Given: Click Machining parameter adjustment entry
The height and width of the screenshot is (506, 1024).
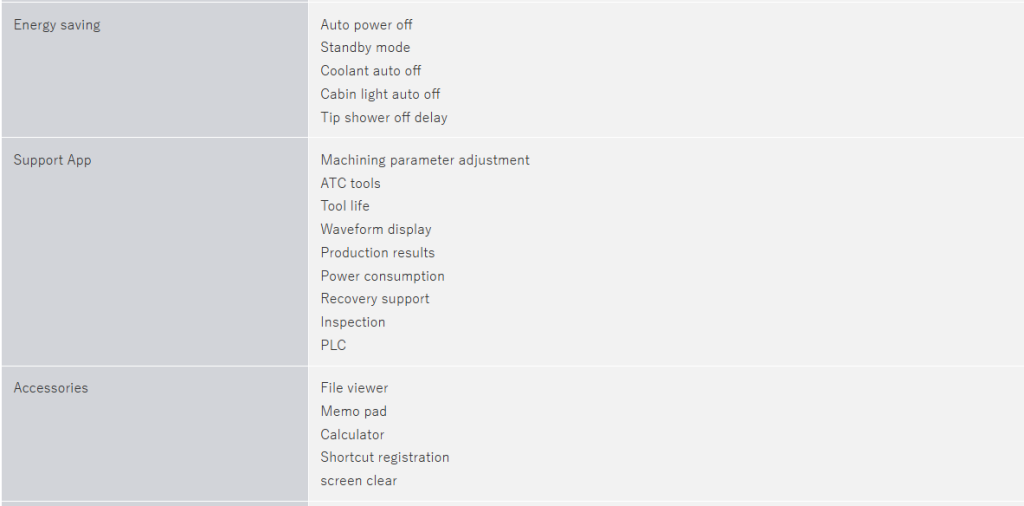Looking at the screenshot, I should pos(425,160).
